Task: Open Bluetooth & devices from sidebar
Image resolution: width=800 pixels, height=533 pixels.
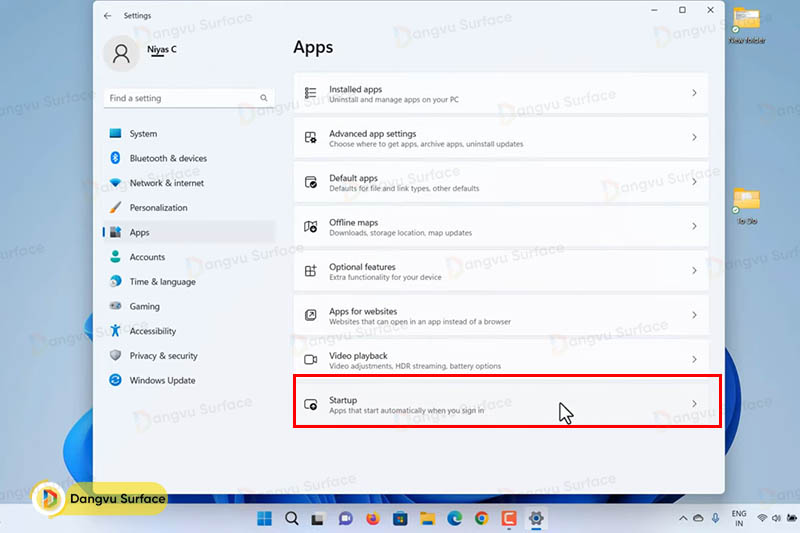Action: [x=167, y=158]
